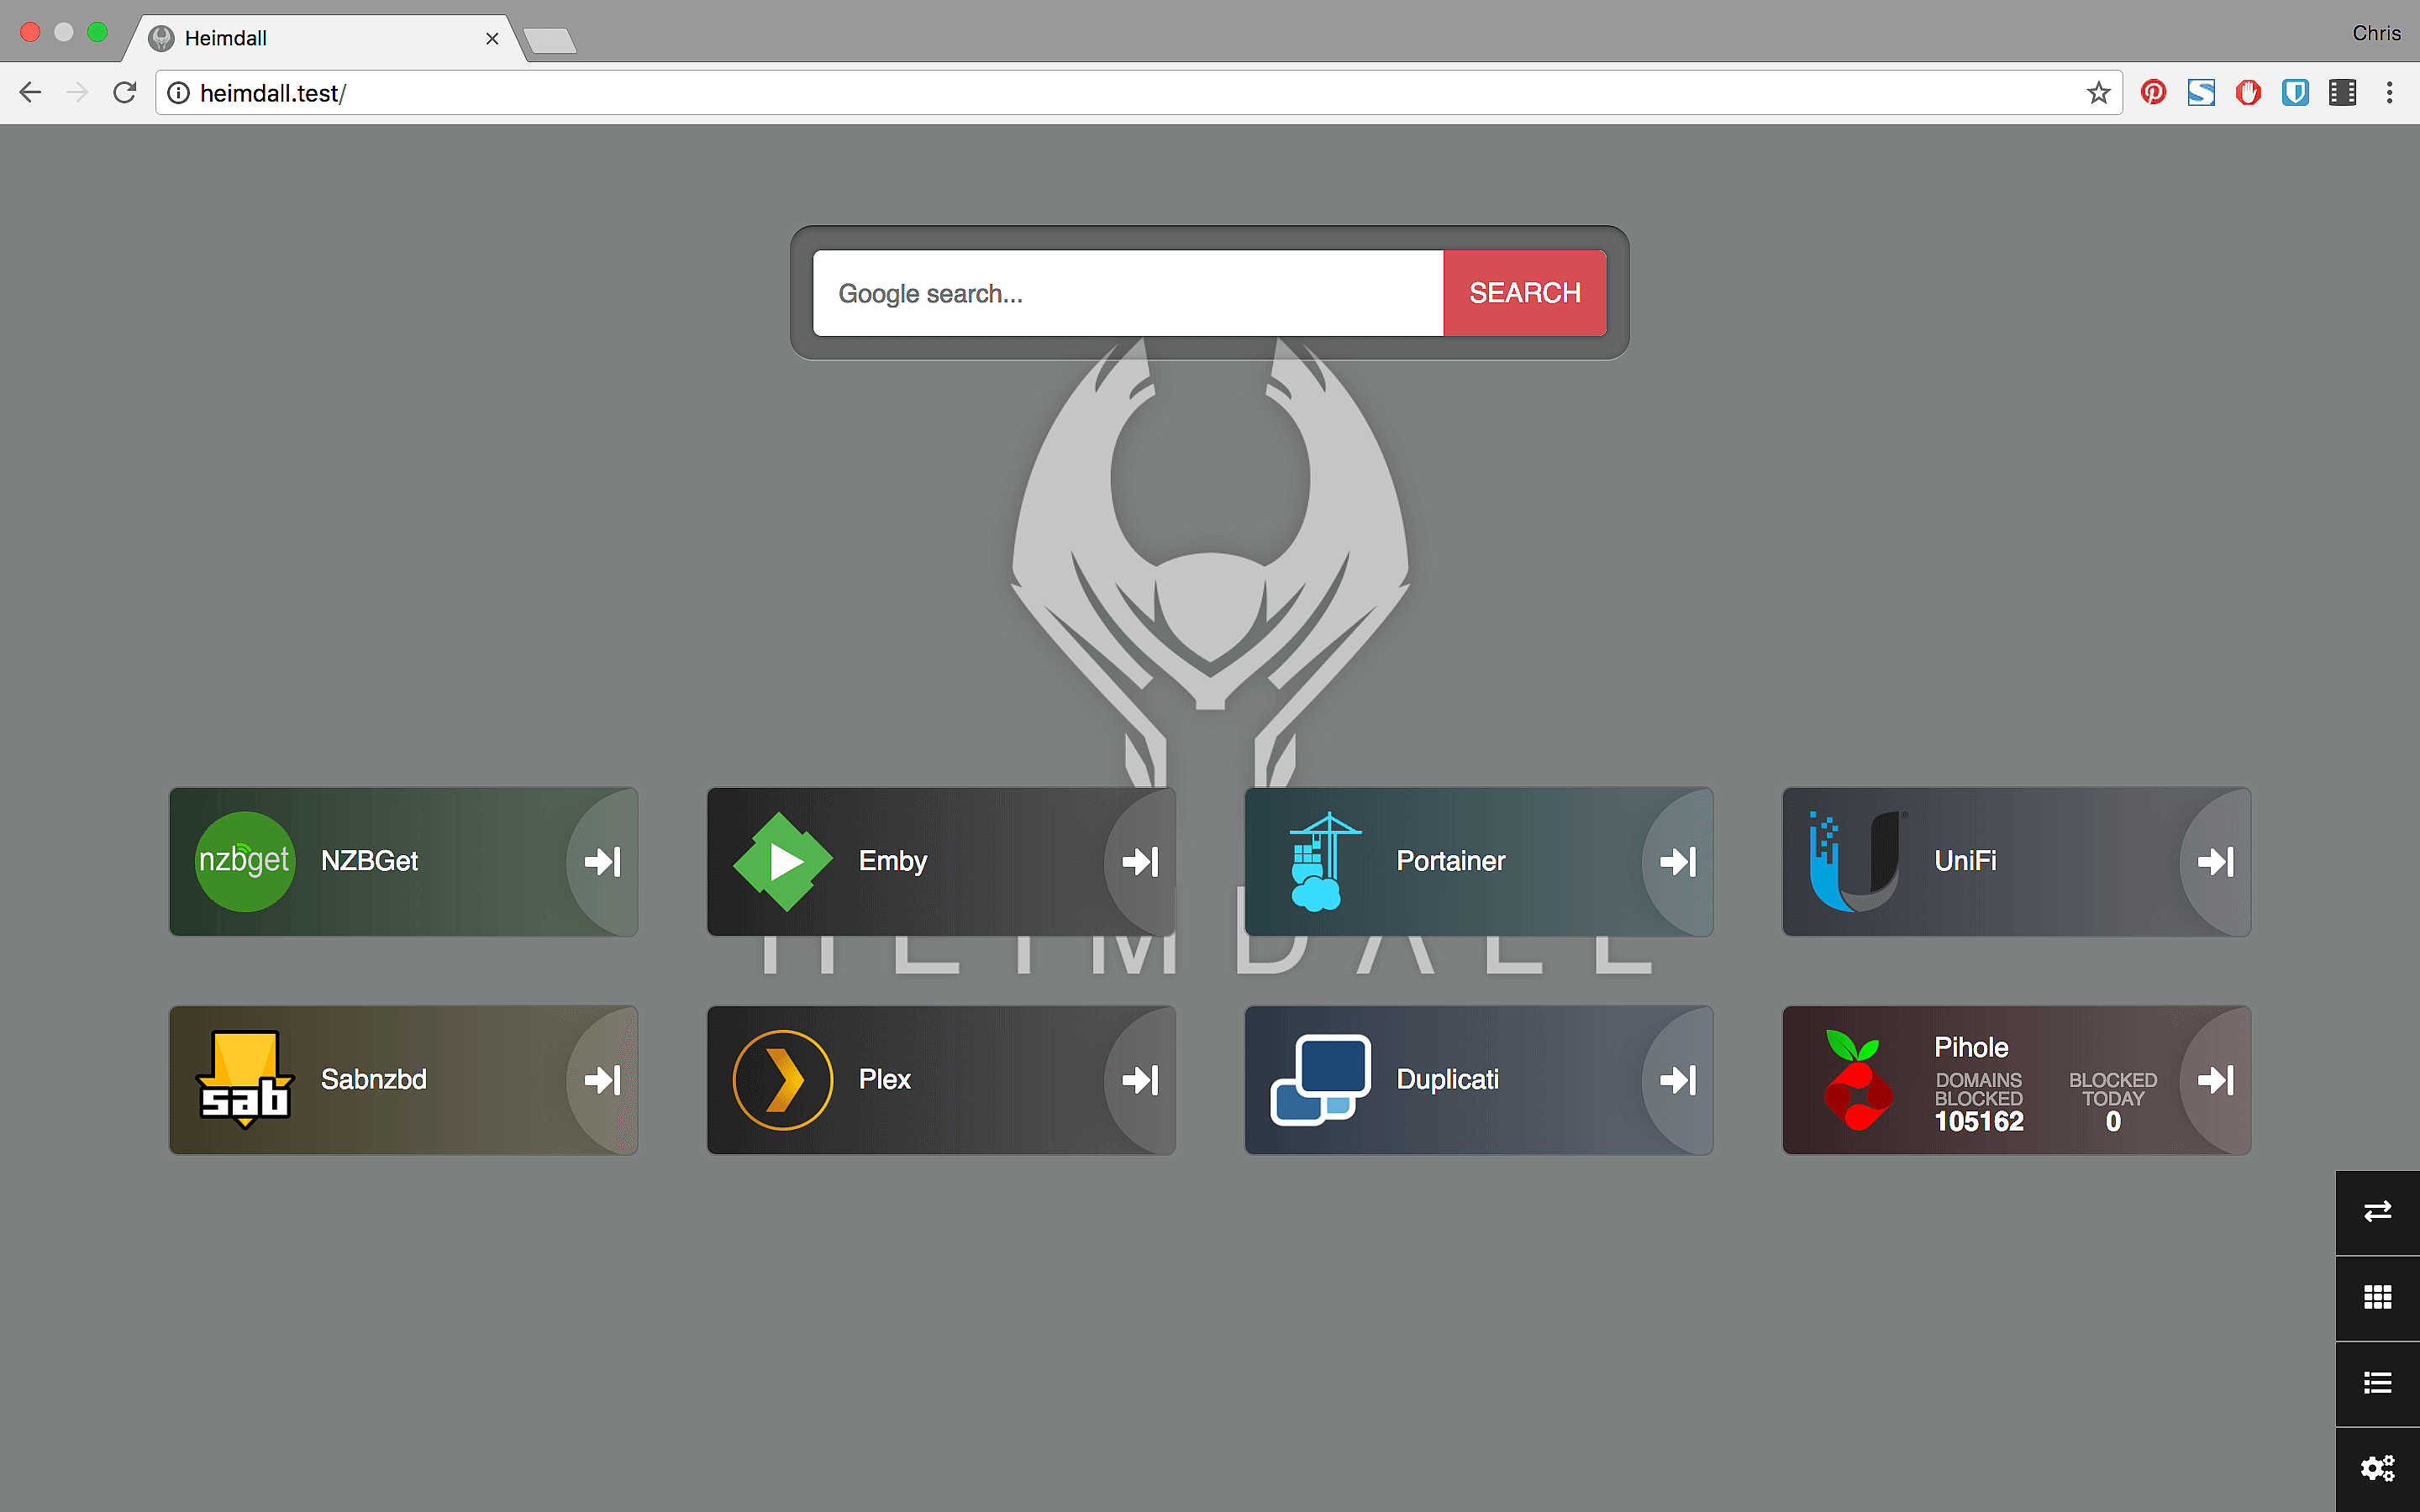
Task: Open the Chrome three-dot menu
Action: pyautogui.click(x=2390, y=92)
